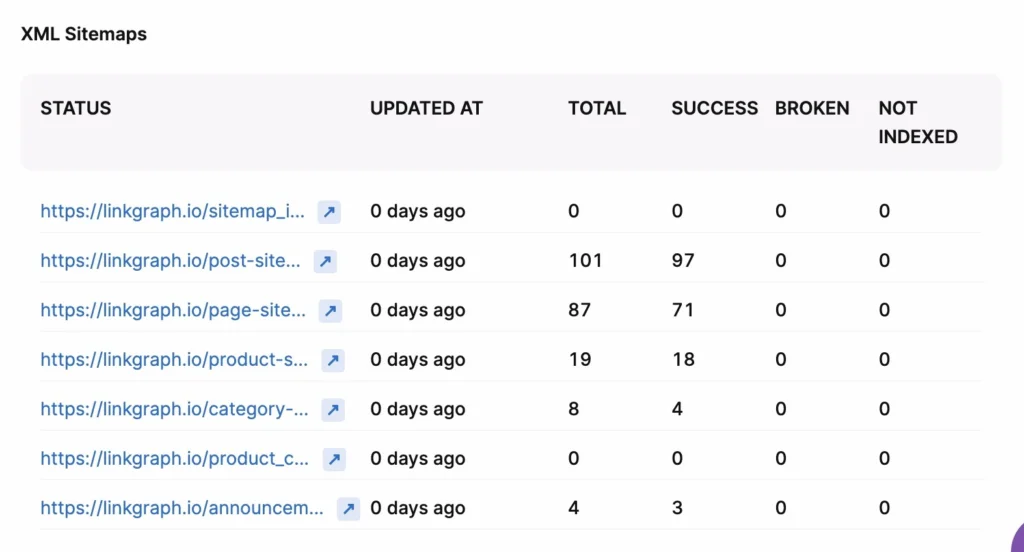Click the NOT INDEXED column header
Image resolution: width=1024 pixels, height=552 pixels.
(918, 122)
